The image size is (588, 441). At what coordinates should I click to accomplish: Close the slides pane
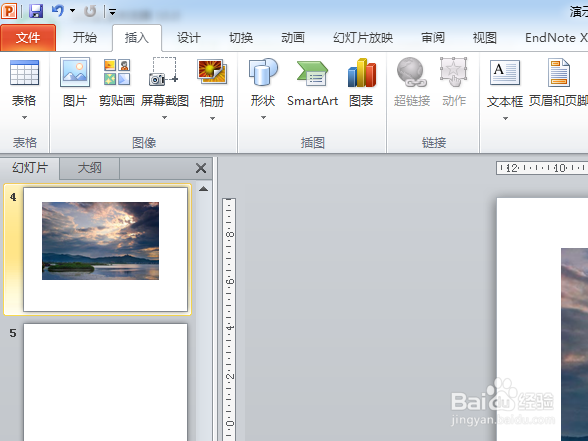click(x=201, y=168)
